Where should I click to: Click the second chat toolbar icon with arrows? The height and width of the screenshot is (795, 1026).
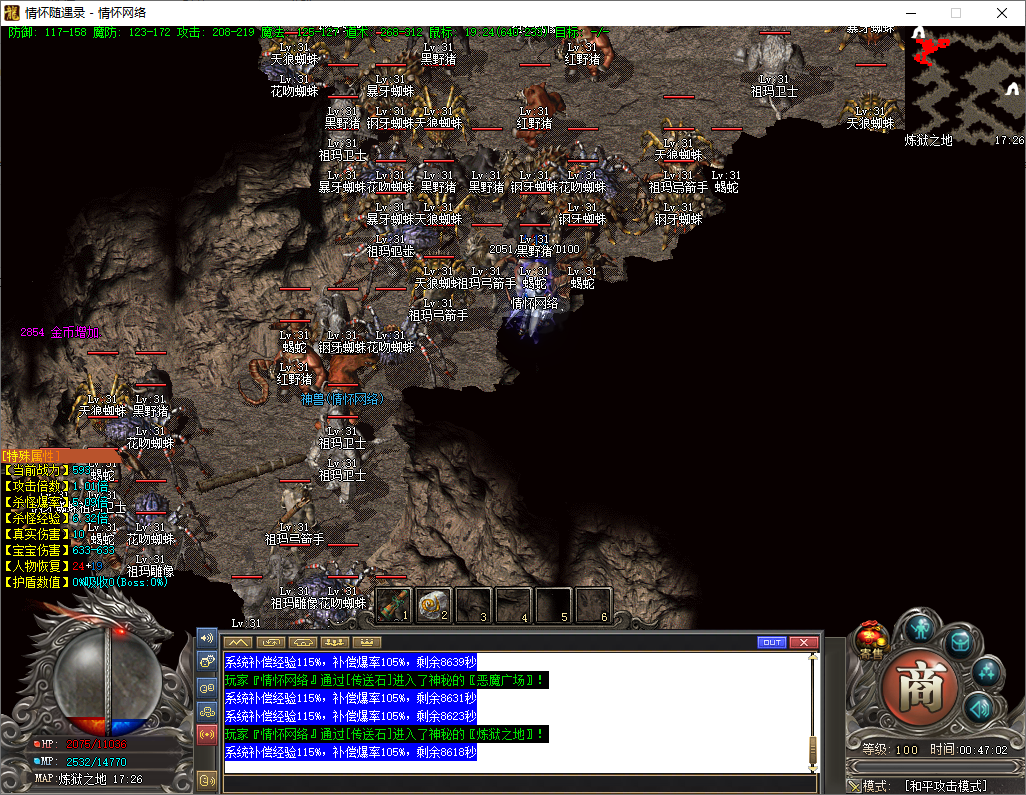tap(270, 643)
